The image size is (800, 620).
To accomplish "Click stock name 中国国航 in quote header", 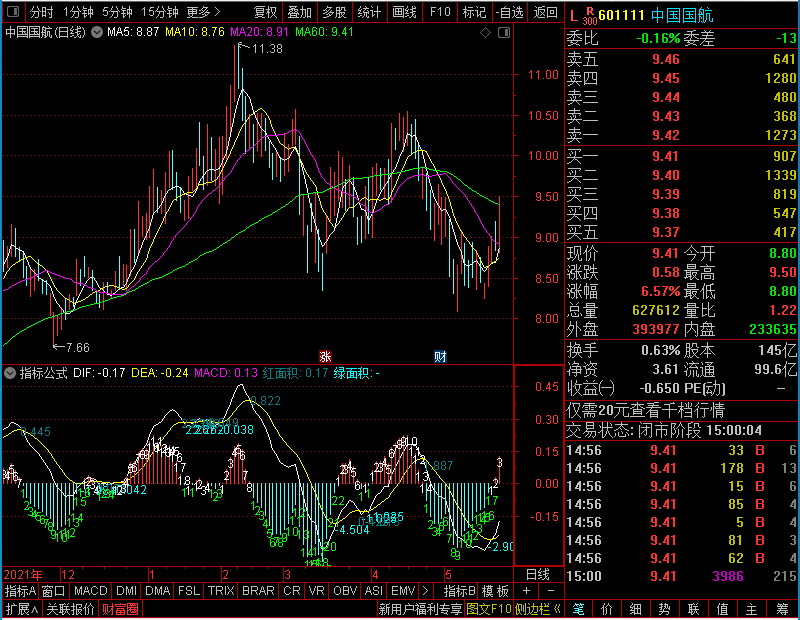I will [x=682, y=16].
